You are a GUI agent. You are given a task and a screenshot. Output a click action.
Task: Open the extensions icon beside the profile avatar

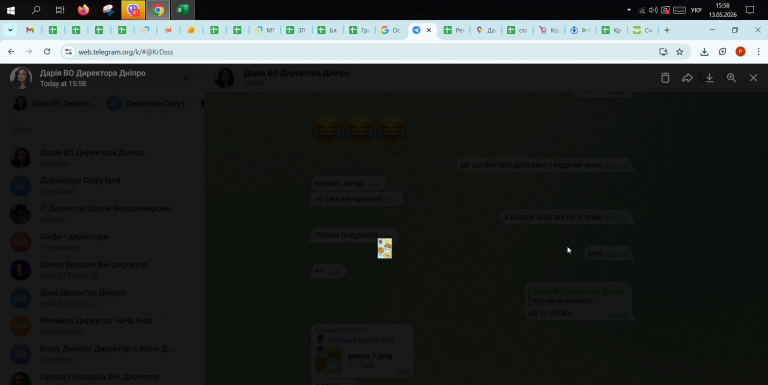[x=722, y=51]
